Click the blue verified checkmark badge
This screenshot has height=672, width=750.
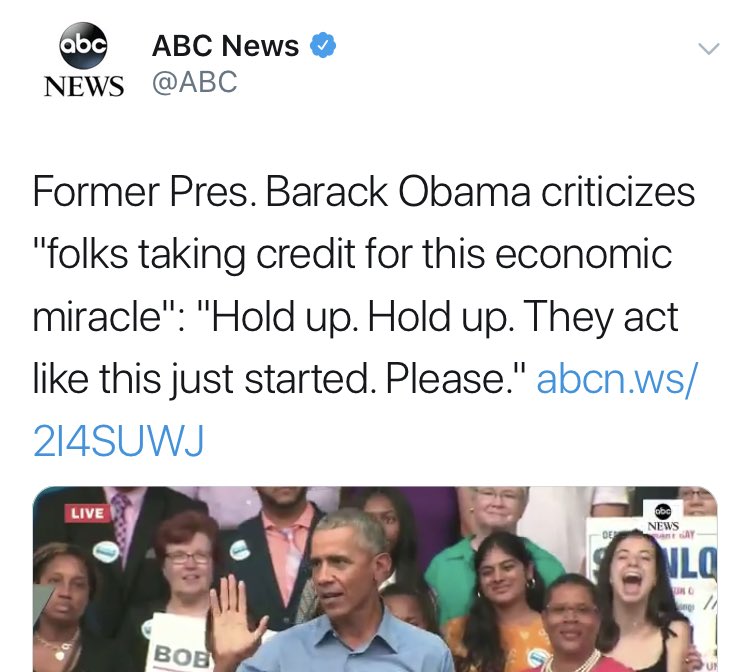(x=323, y=45)
